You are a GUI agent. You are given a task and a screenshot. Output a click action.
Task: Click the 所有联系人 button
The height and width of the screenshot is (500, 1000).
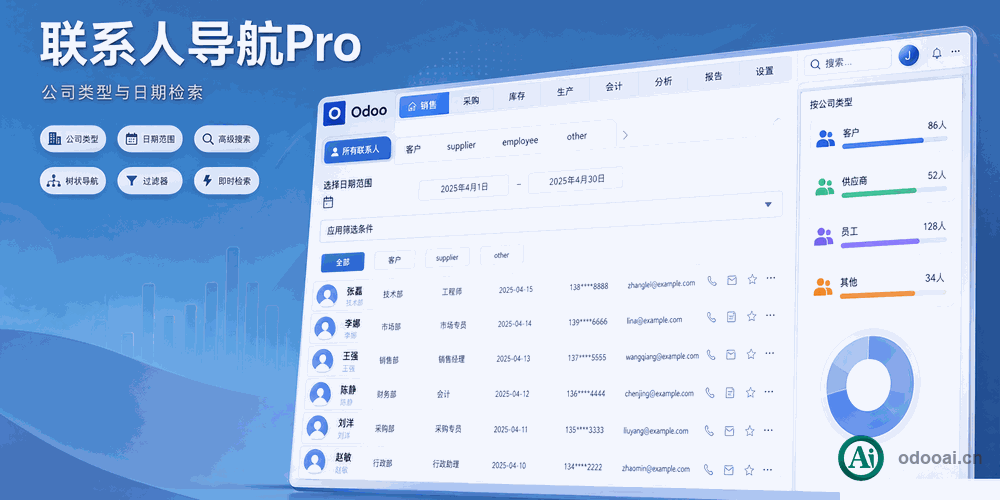tap(357, 151)
